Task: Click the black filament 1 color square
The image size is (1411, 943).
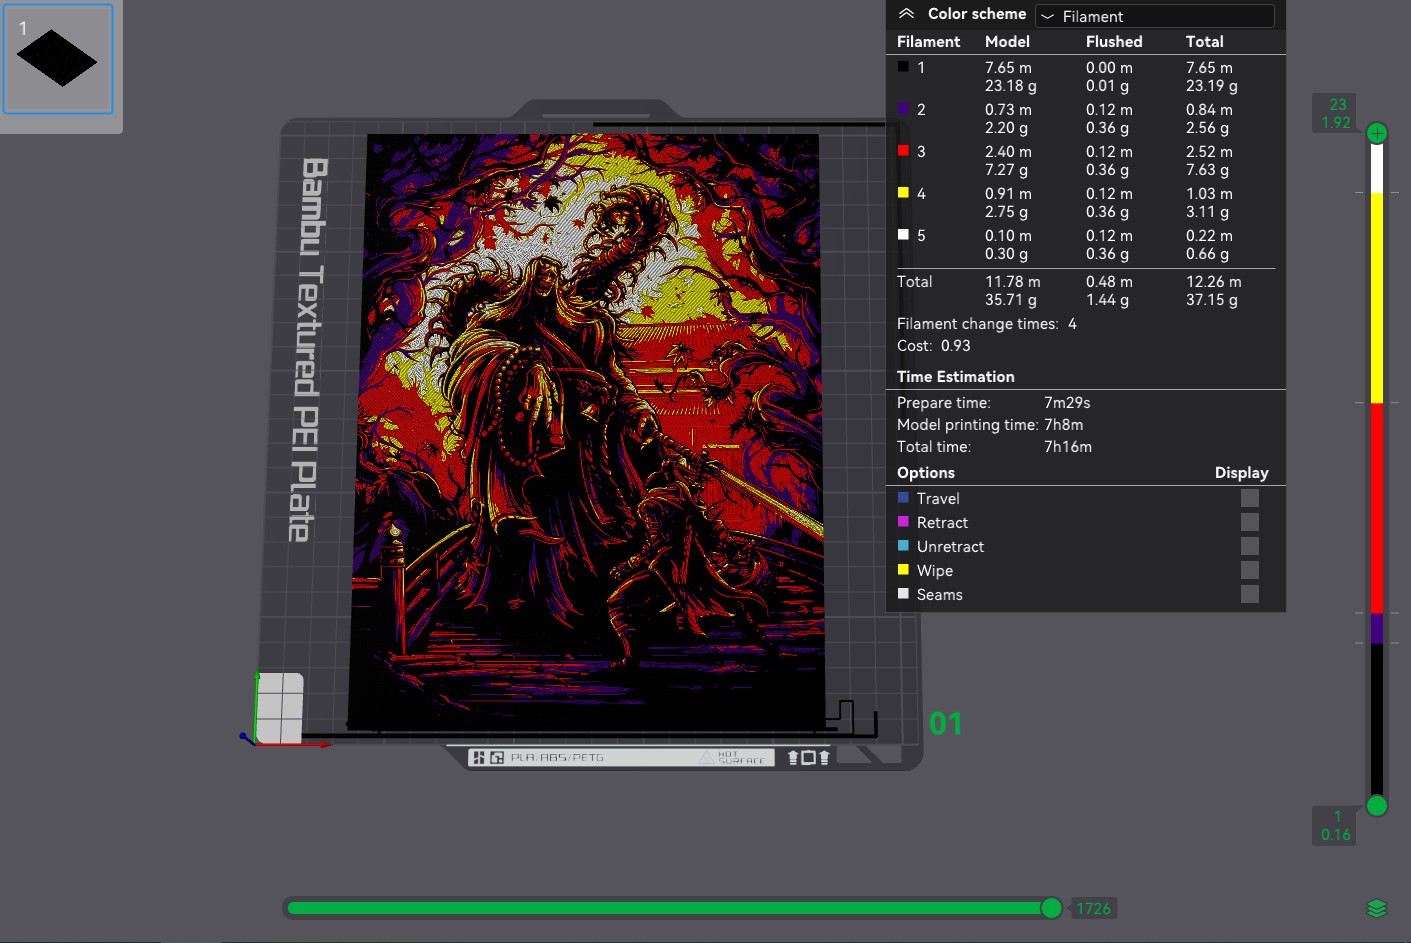Action: [903, 67]
